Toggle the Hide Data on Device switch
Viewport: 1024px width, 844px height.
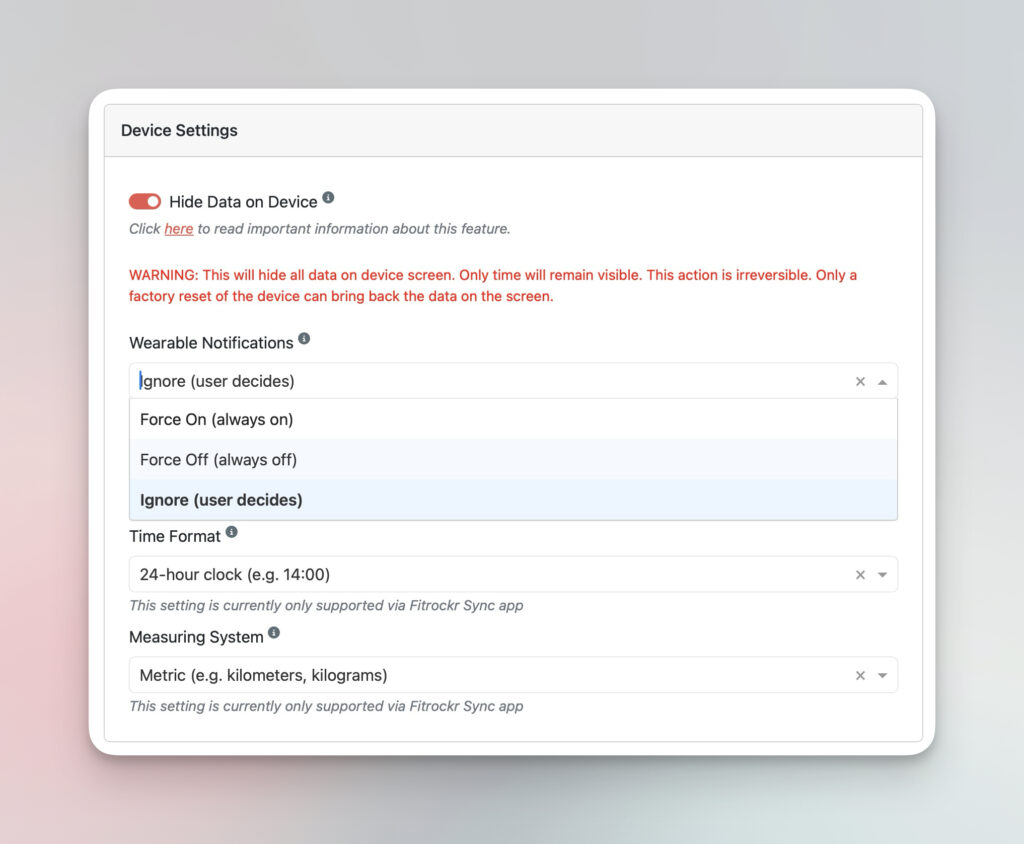(x=145, y=202)
